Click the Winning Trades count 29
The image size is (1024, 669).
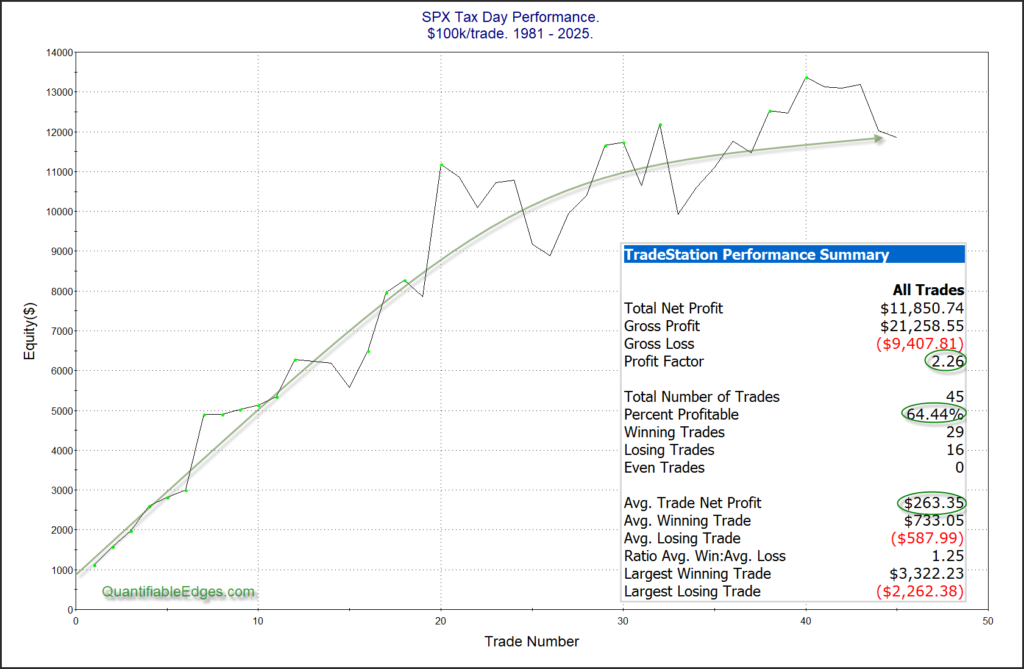(x=956, y=432)
